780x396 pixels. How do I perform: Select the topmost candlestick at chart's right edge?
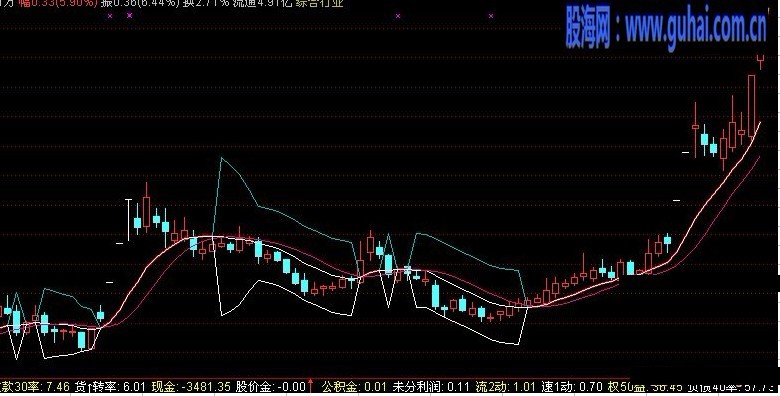coord(761,61)
